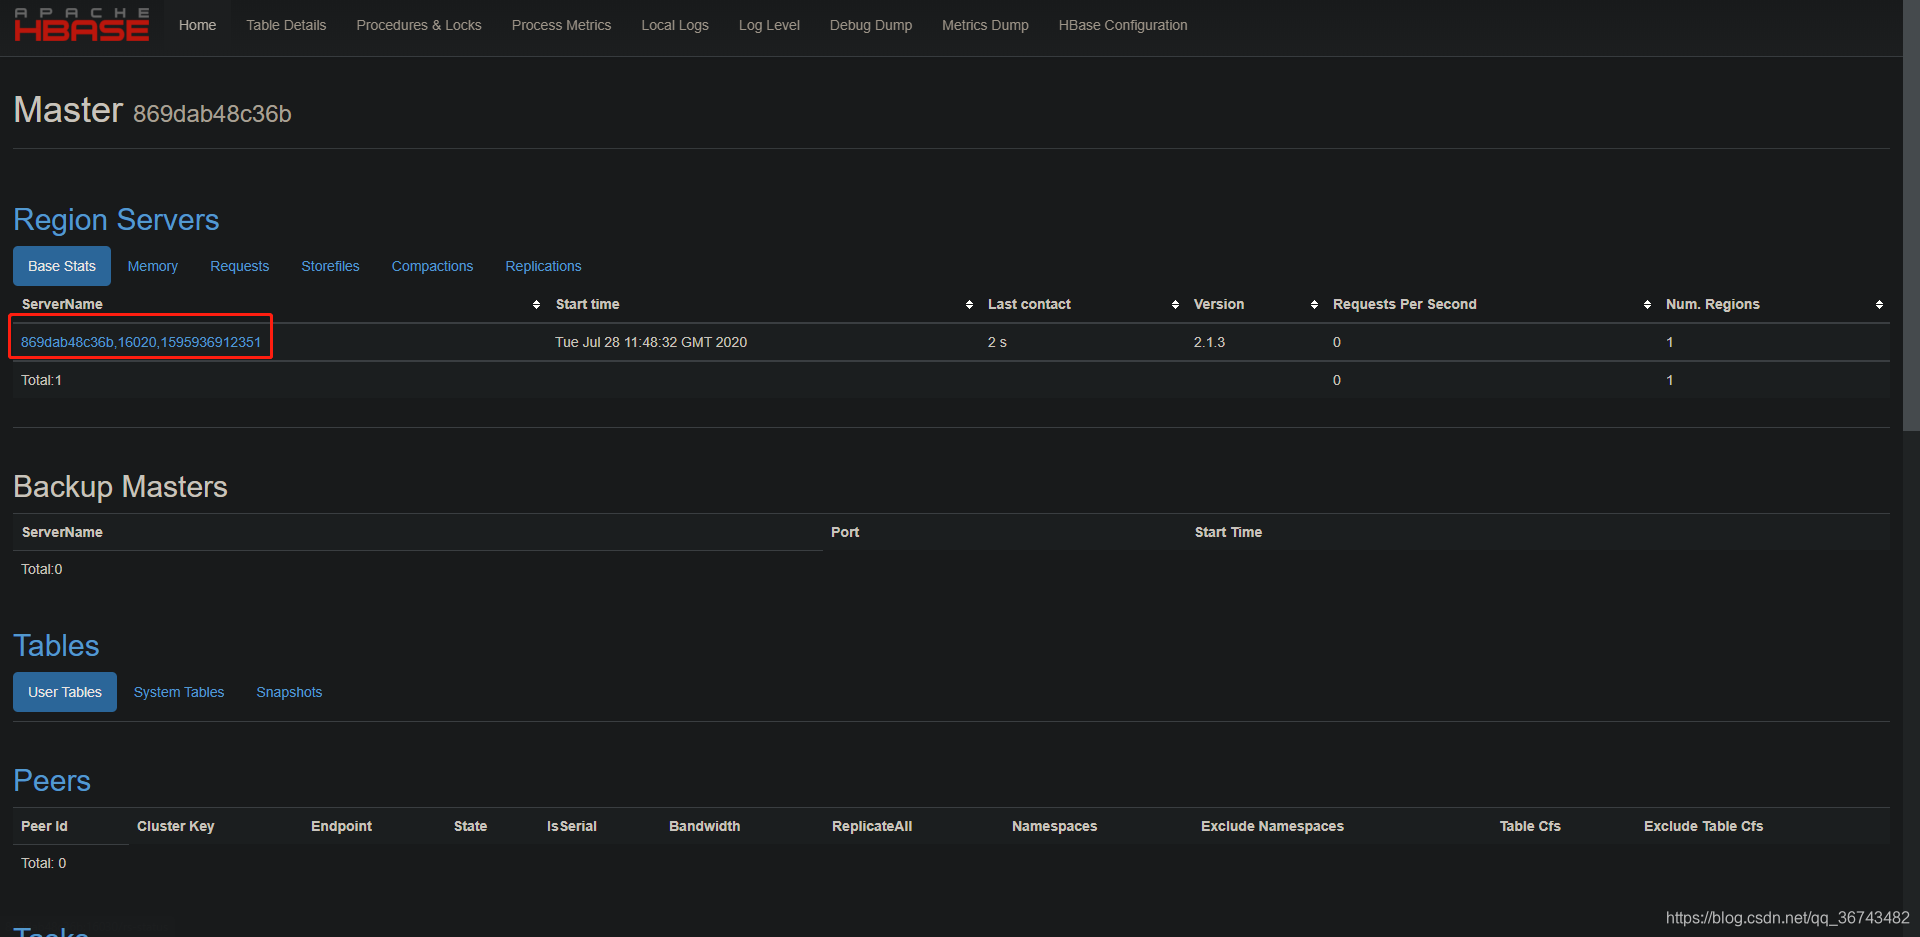Click the Apache HBase logo

(x=82, y=25)
